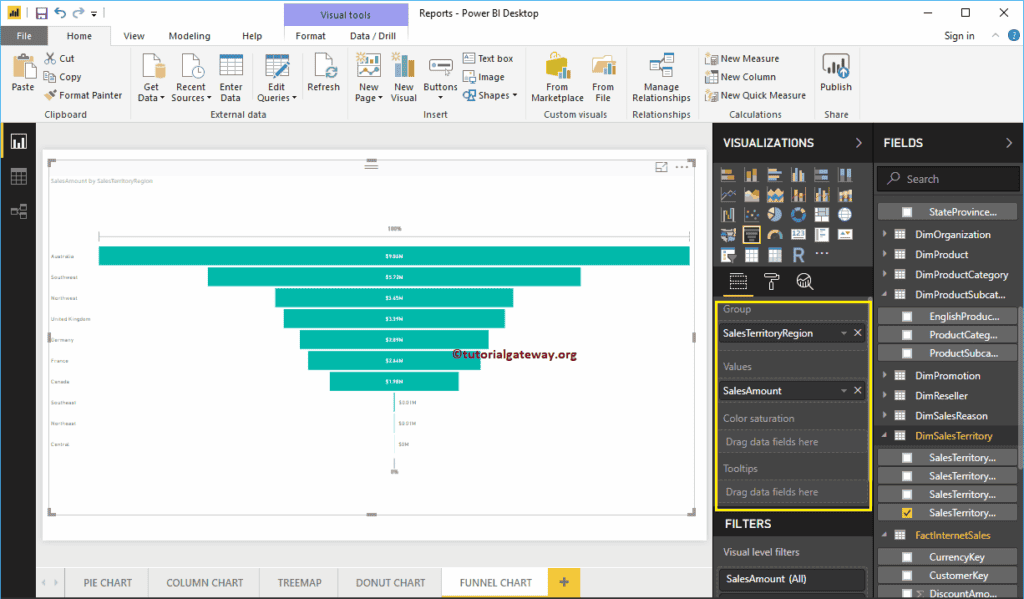The image size is (1024, 599).
Task: Click the Fields search box
Action: pos(947,179)
